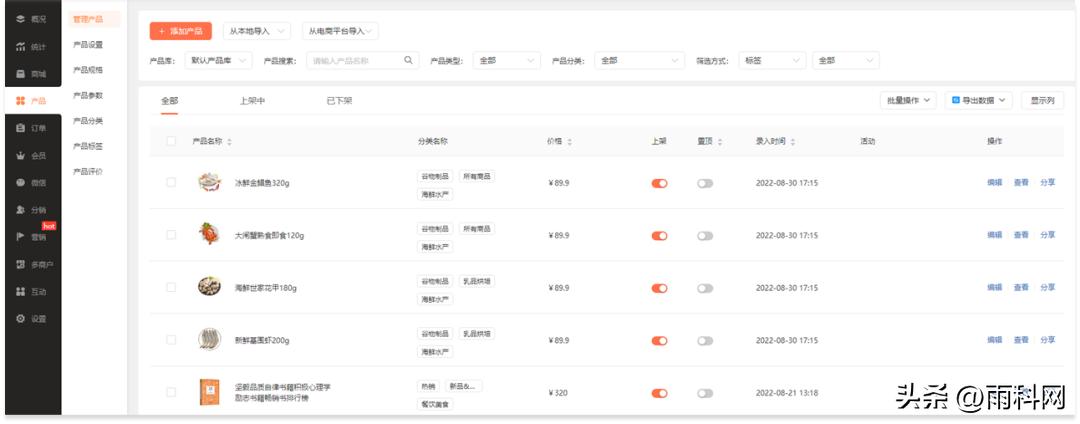Expand the 导出数据 export dropdown
This screenshot has width=1080, height=424.
(x=979, y=100)
